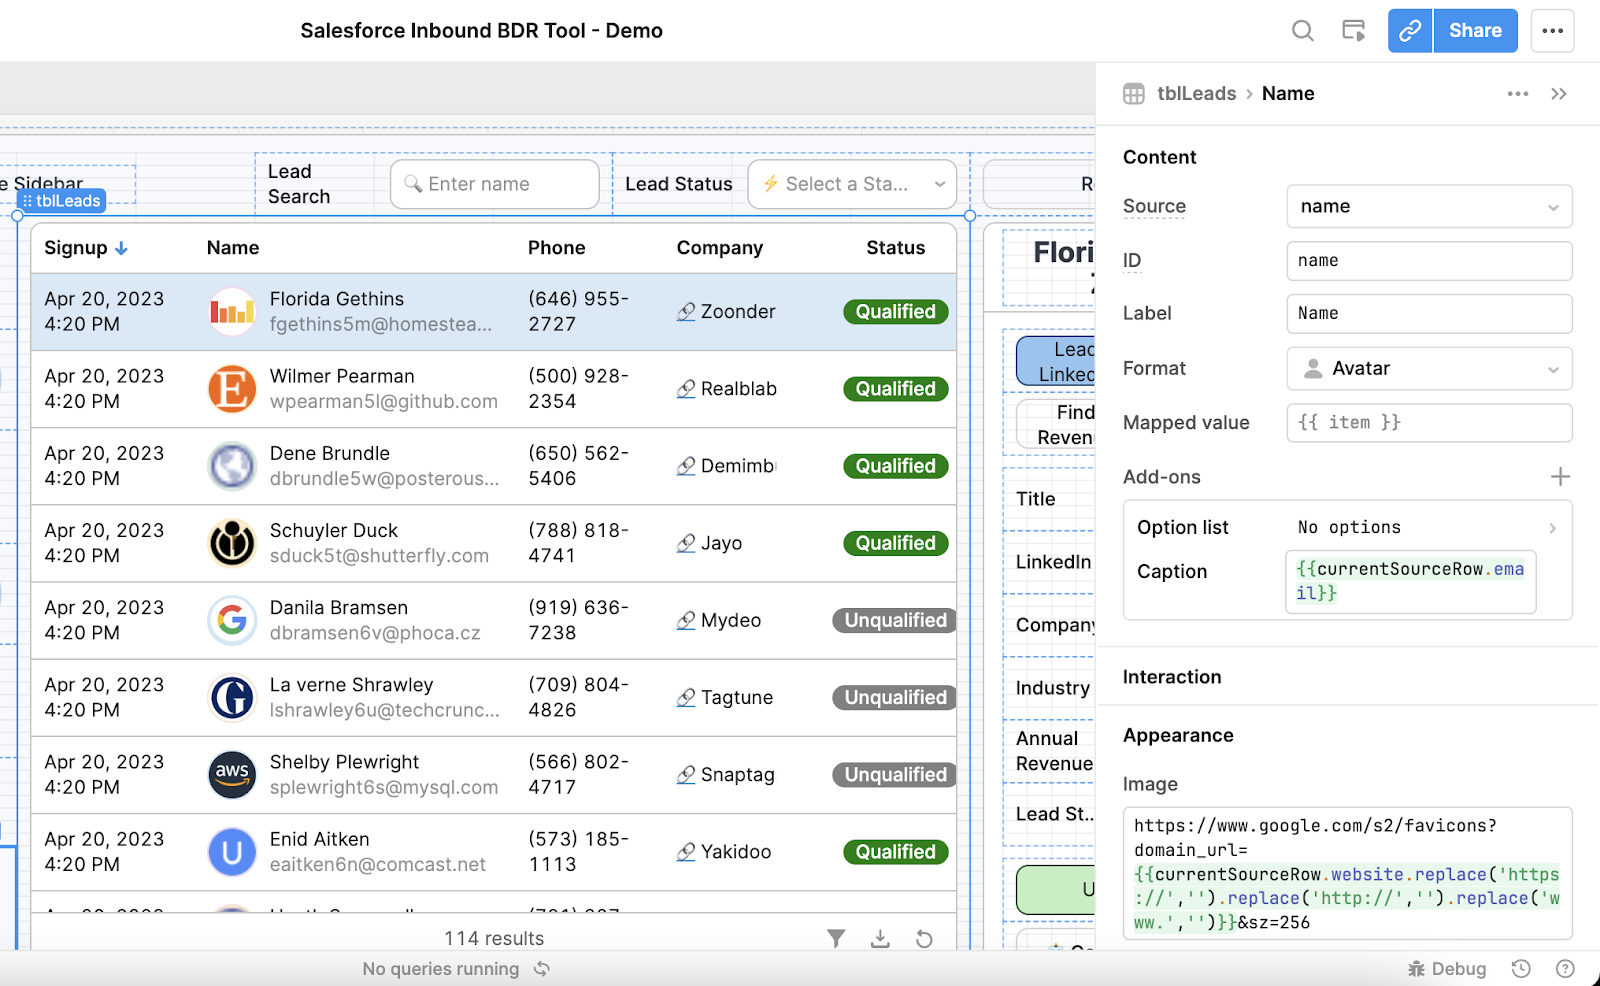
Task: Click the Name column header
Action: click(233, 248)
